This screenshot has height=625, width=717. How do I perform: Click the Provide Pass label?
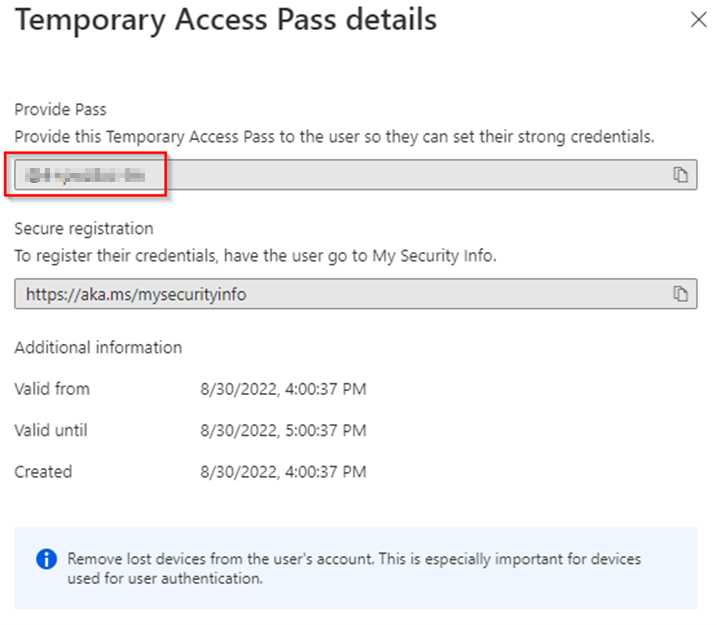click(59, 110)
